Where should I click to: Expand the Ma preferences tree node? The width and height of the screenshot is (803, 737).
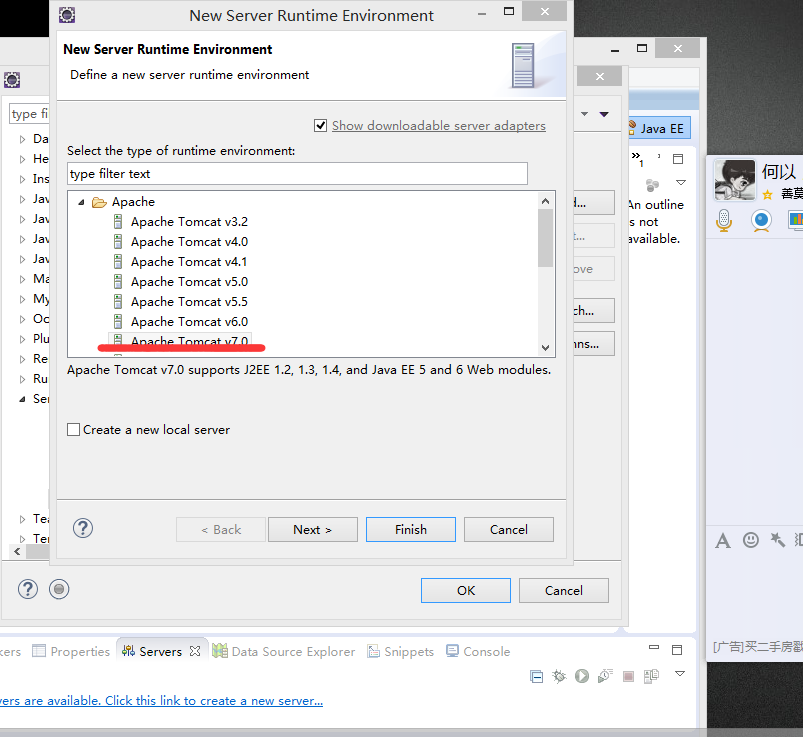[x=22, y=279]
